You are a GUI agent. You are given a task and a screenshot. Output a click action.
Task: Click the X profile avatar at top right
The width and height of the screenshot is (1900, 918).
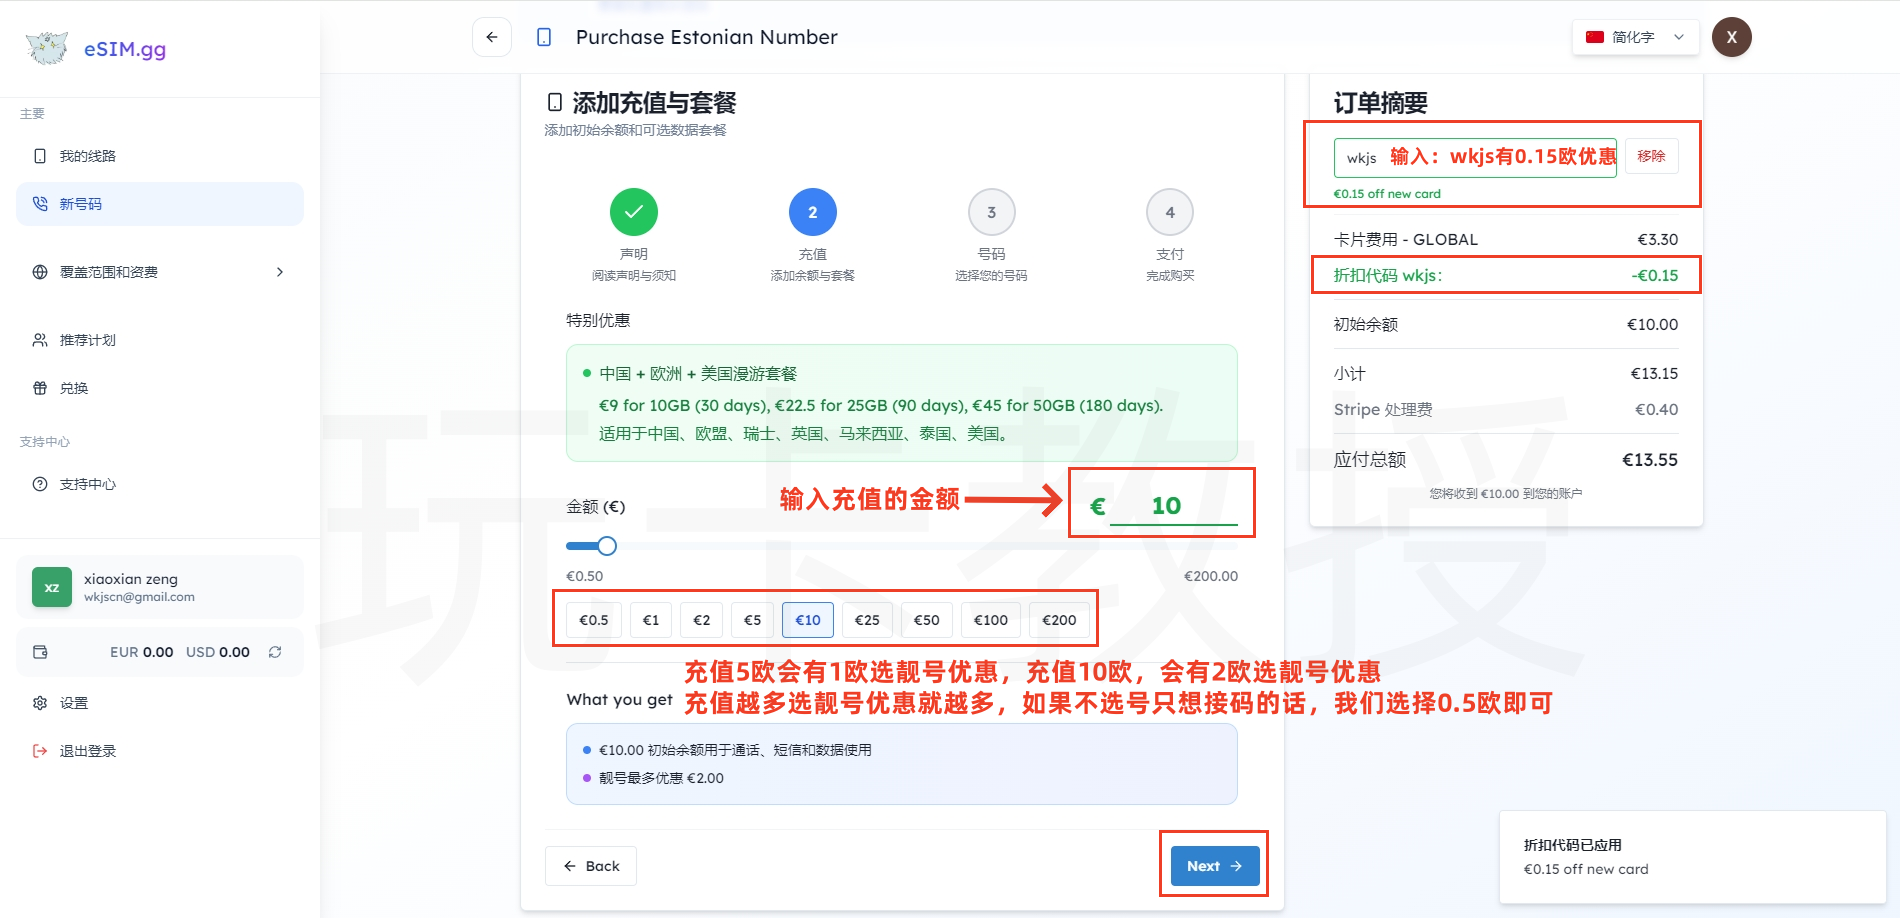click(x=1732, y=37)
